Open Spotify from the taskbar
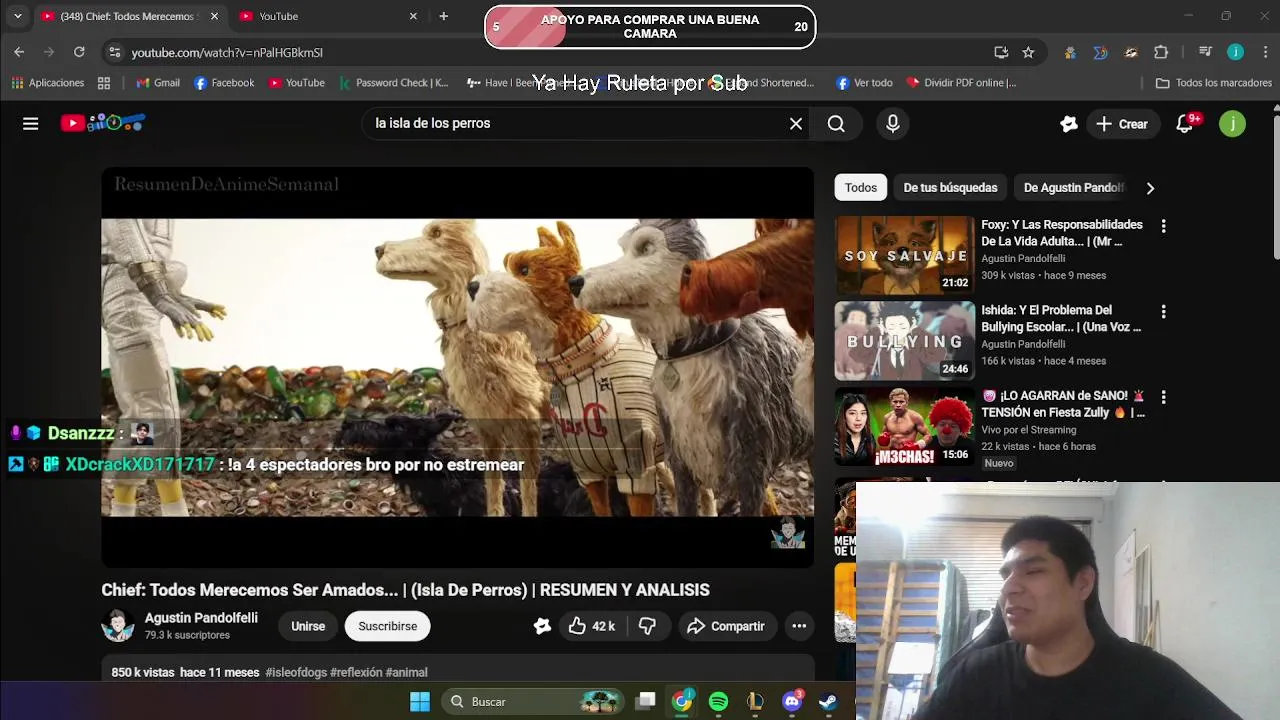The image size is (1280, 720). [718, 702]
